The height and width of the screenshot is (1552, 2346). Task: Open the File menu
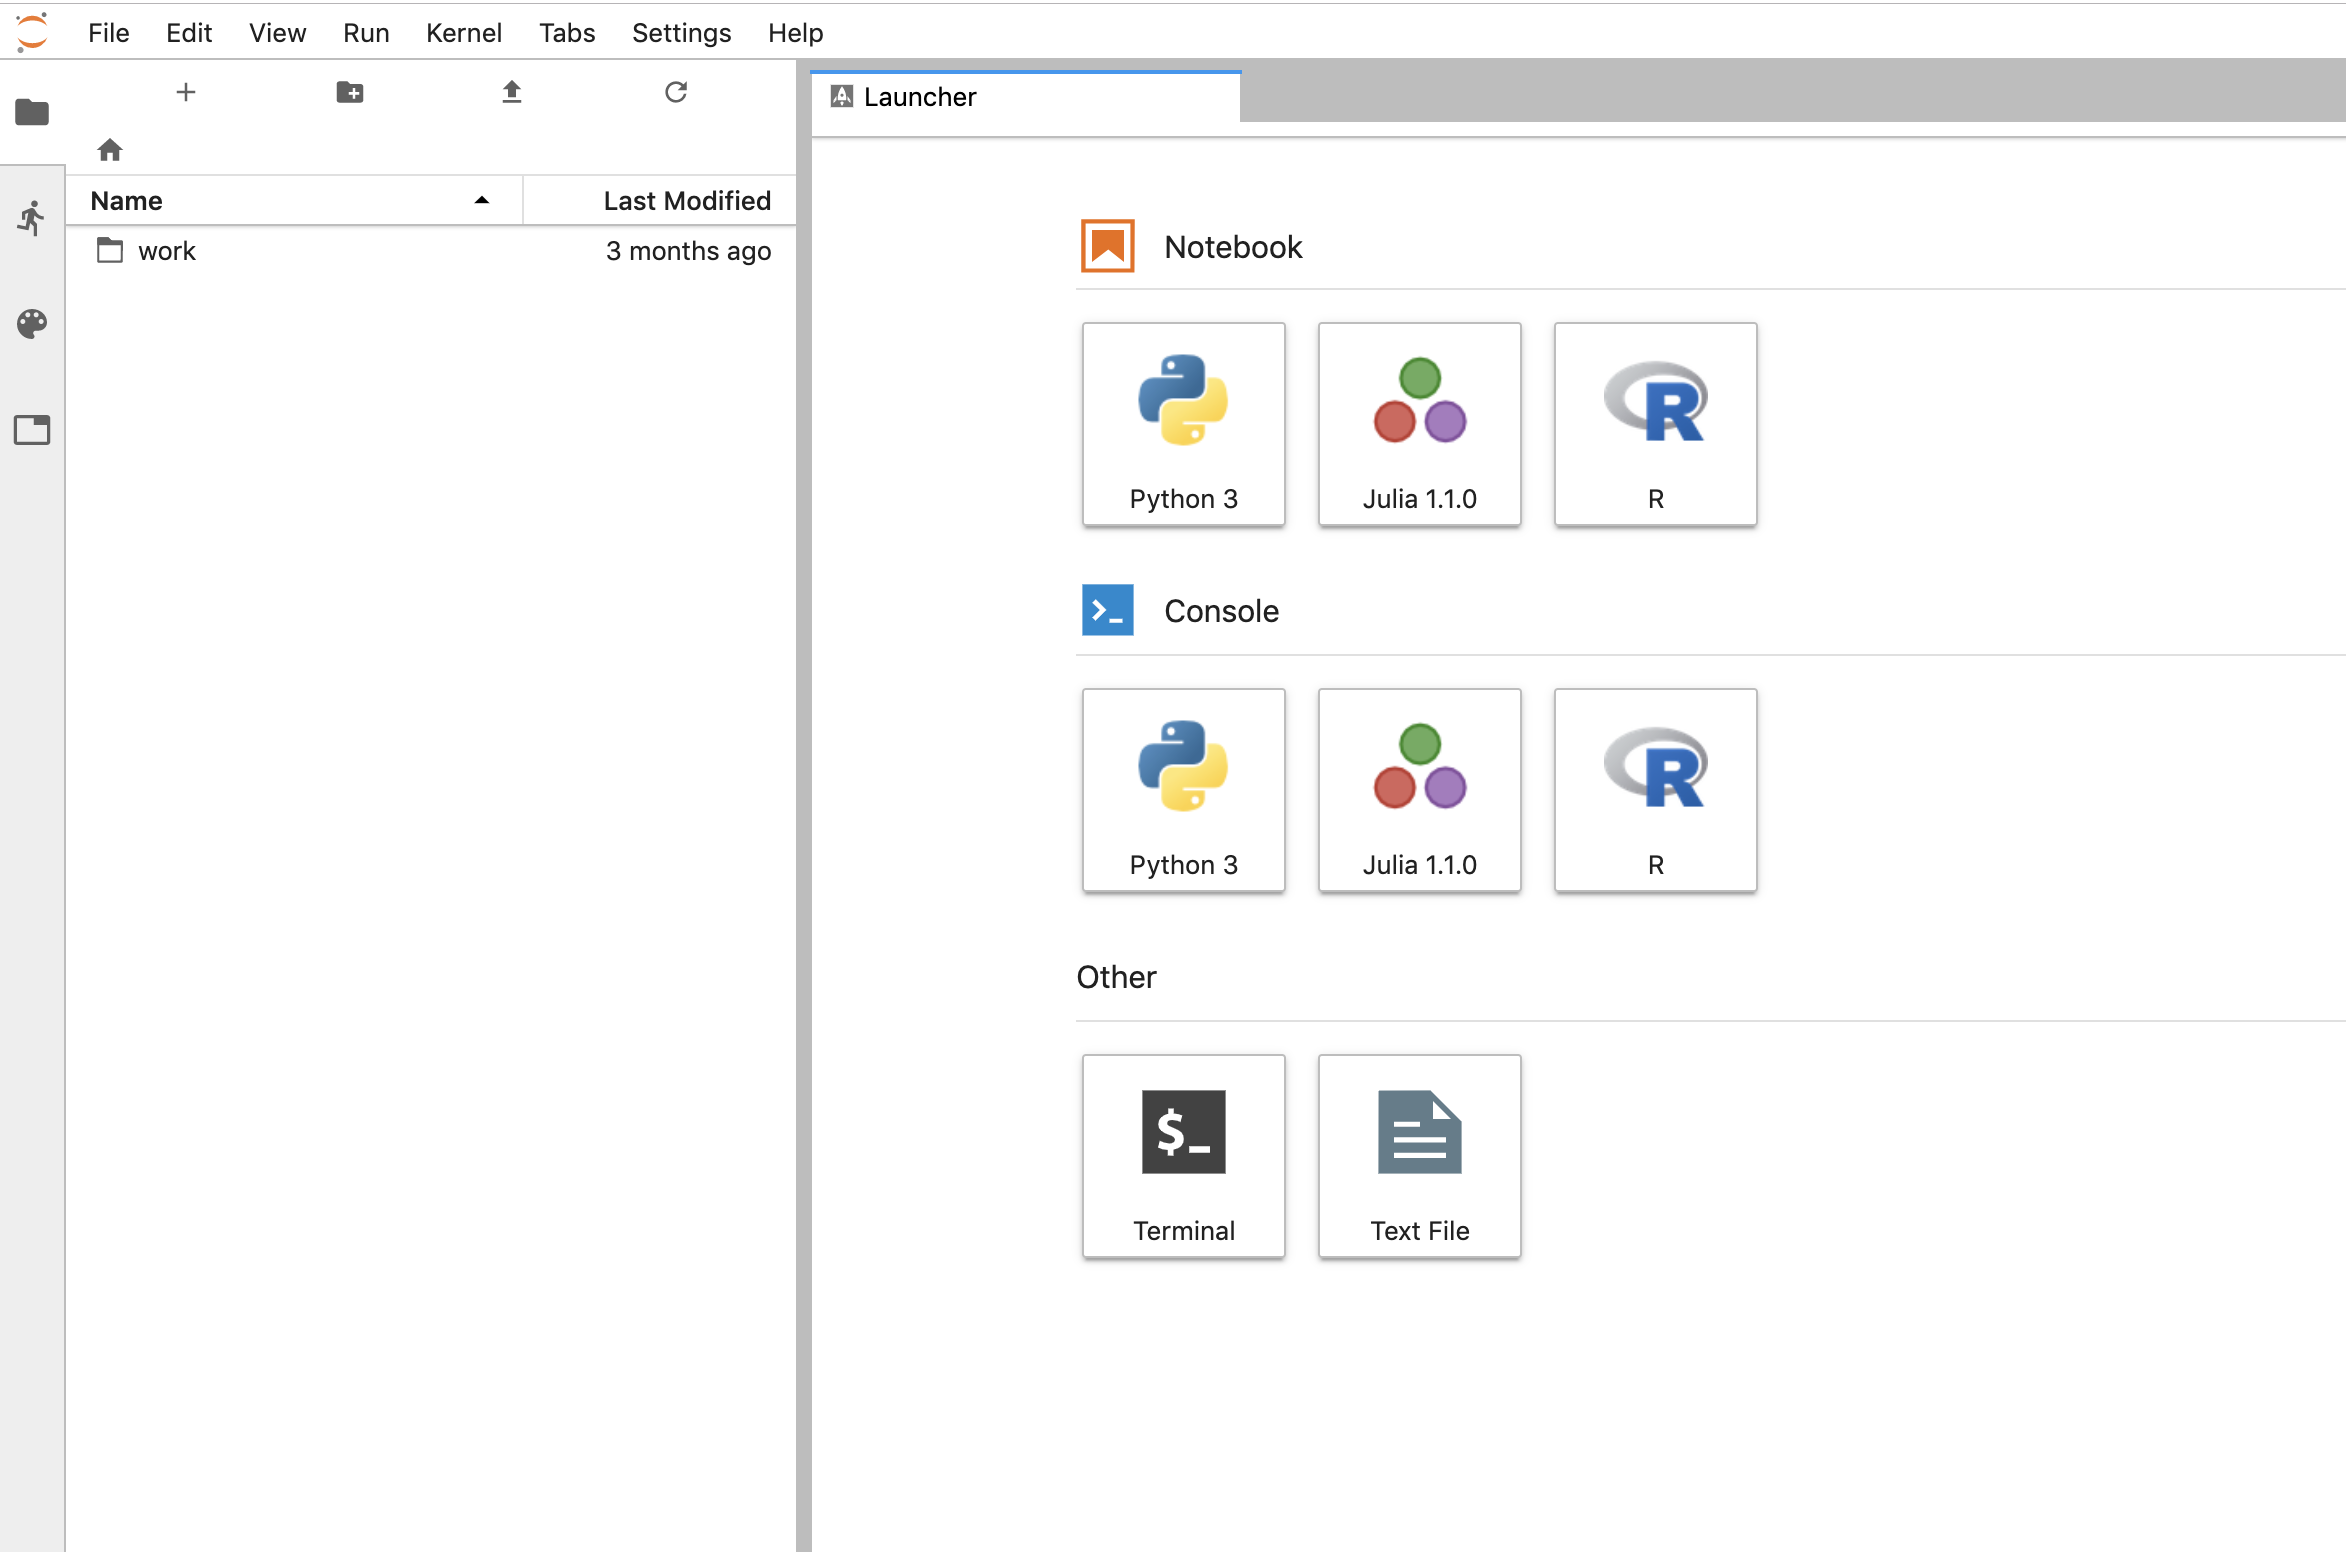[109, 33]
